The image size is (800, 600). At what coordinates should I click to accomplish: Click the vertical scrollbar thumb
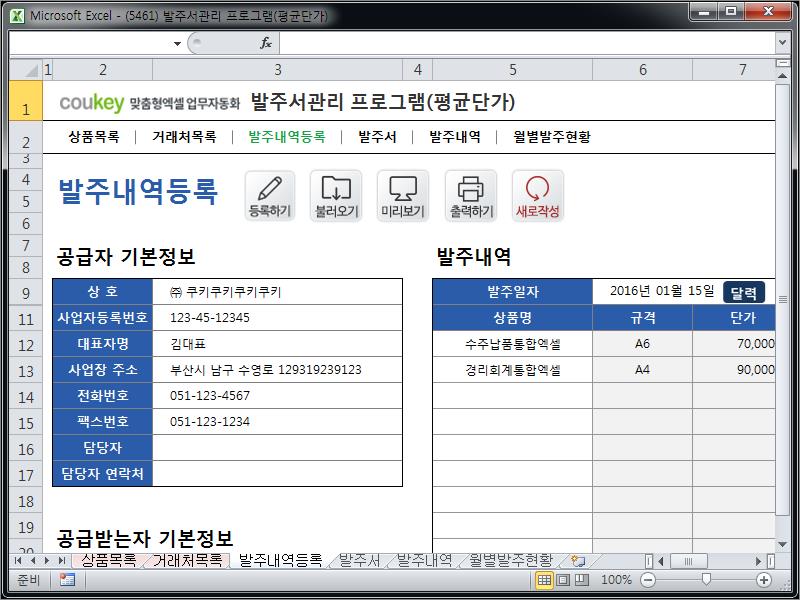[x=782, y=299]
